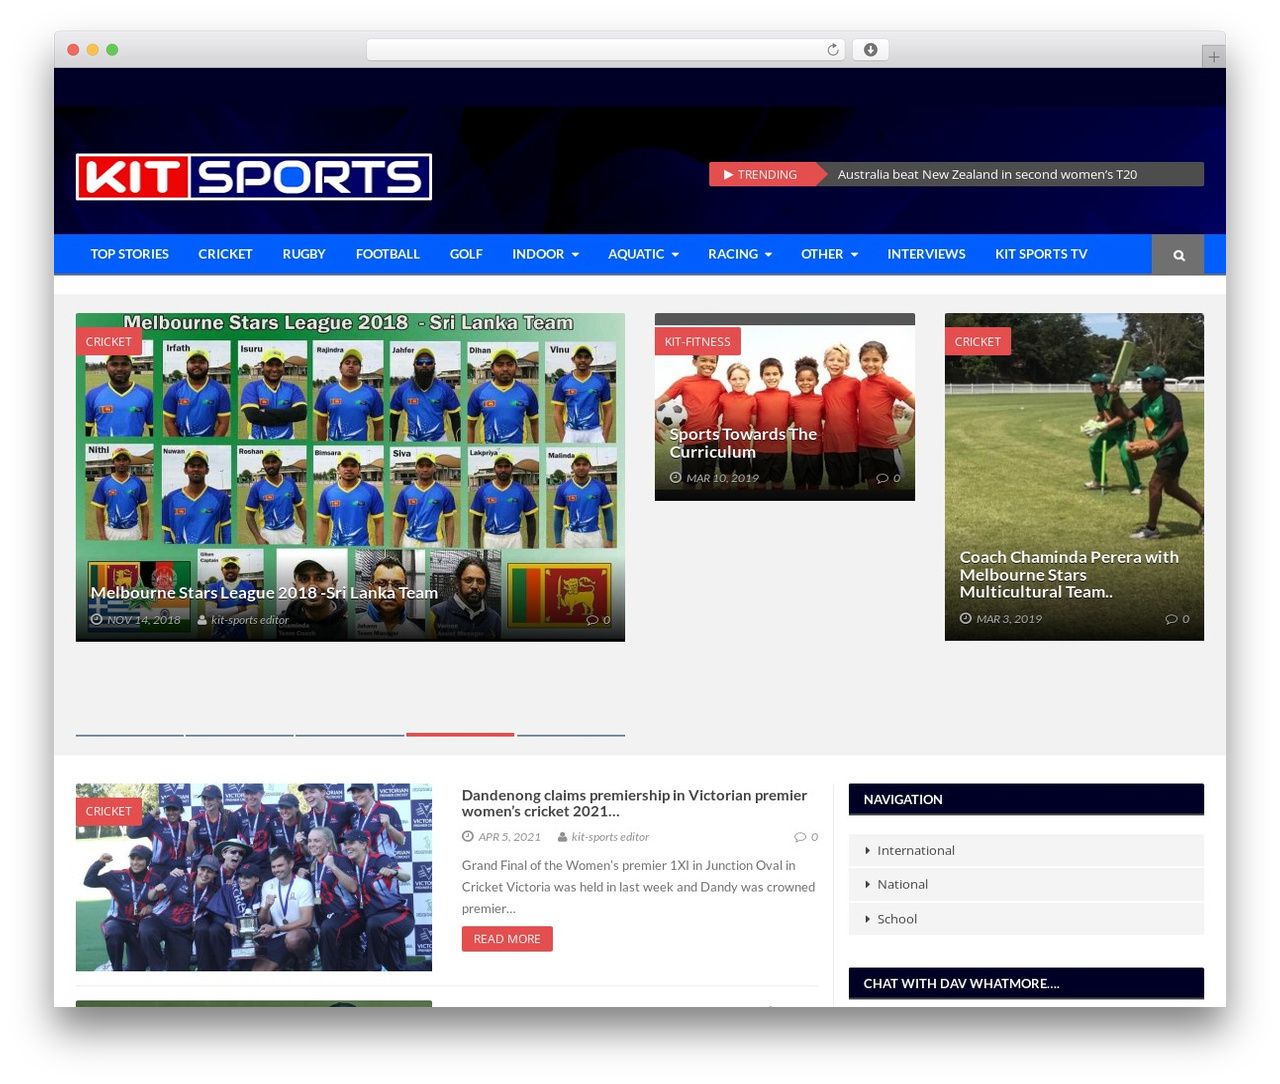
Task: Click kit-sports editor author link on Dandenong article
Action: pos(610,837)
